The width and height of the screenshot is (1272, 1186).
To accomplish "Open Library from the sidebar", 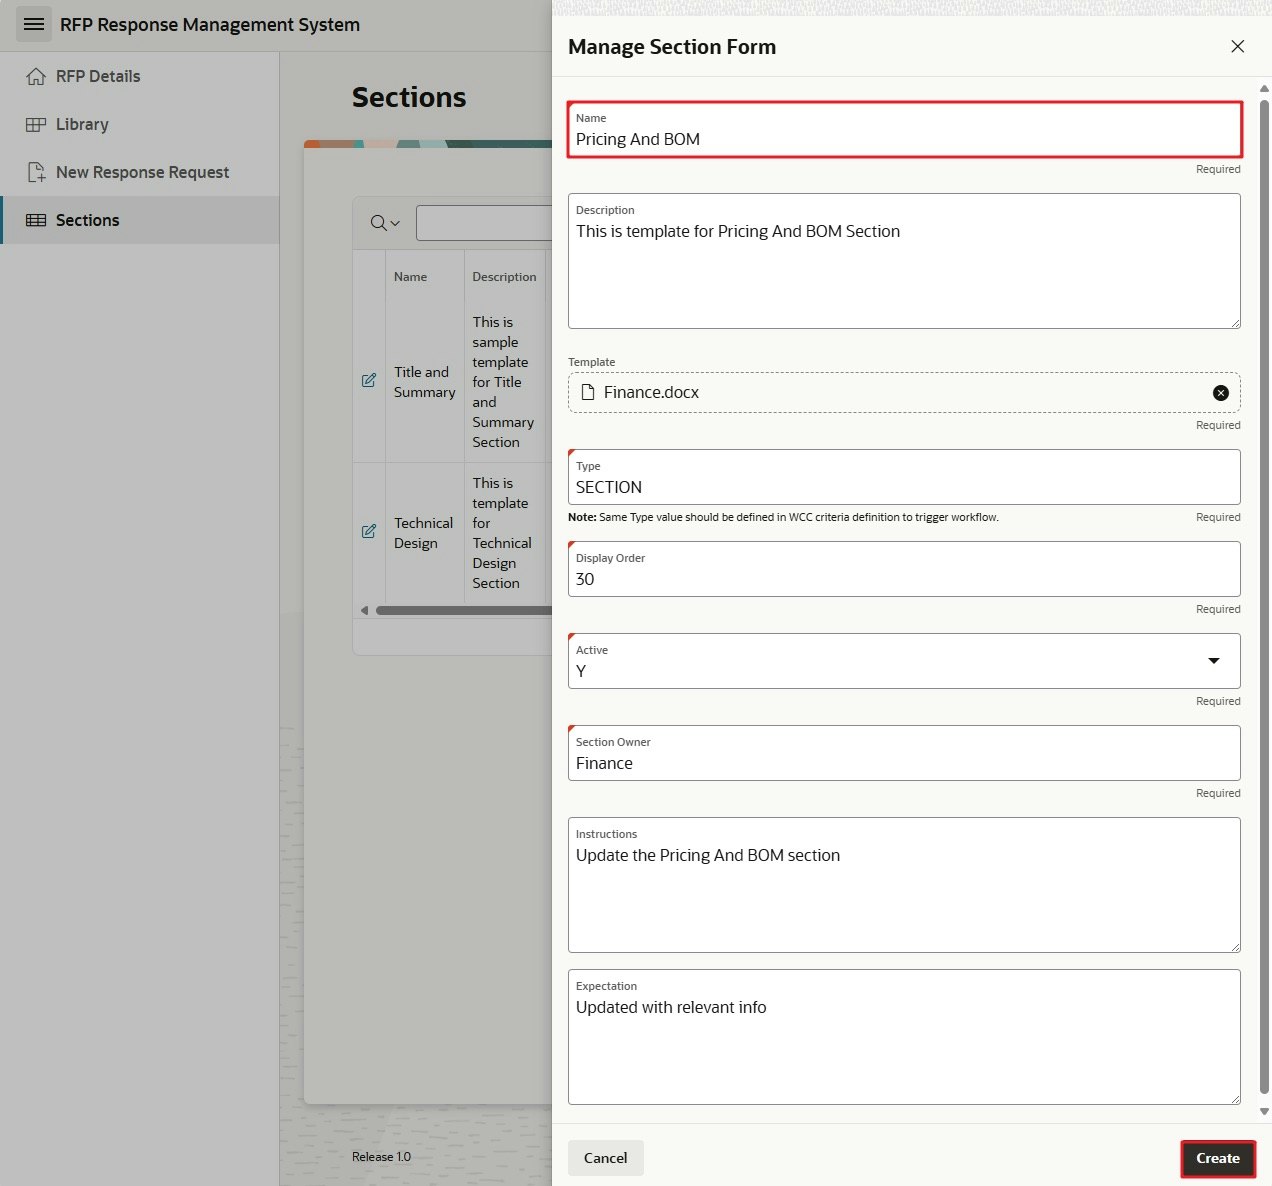I will [x=83, y=124].
